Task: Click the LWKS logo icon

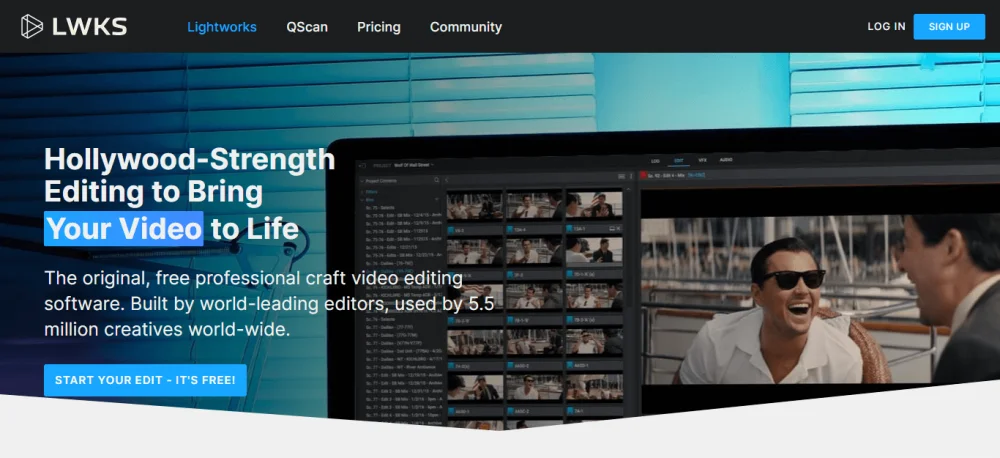Action: (32, 27)
